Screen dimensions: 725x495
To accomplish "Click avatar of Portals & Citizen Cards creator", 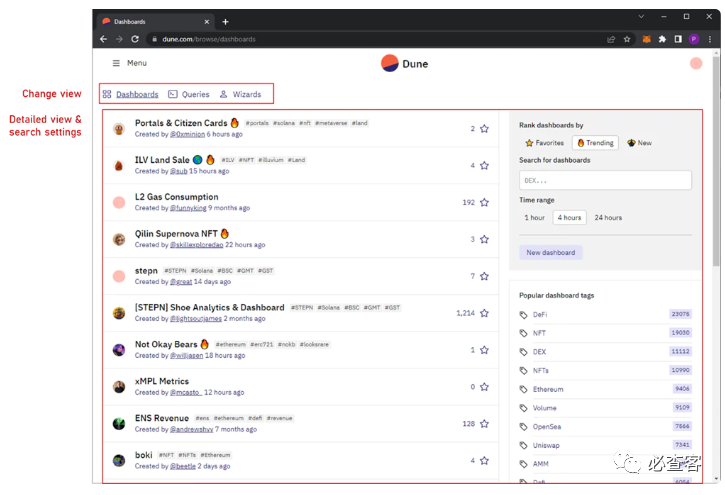I will (119, 128).
